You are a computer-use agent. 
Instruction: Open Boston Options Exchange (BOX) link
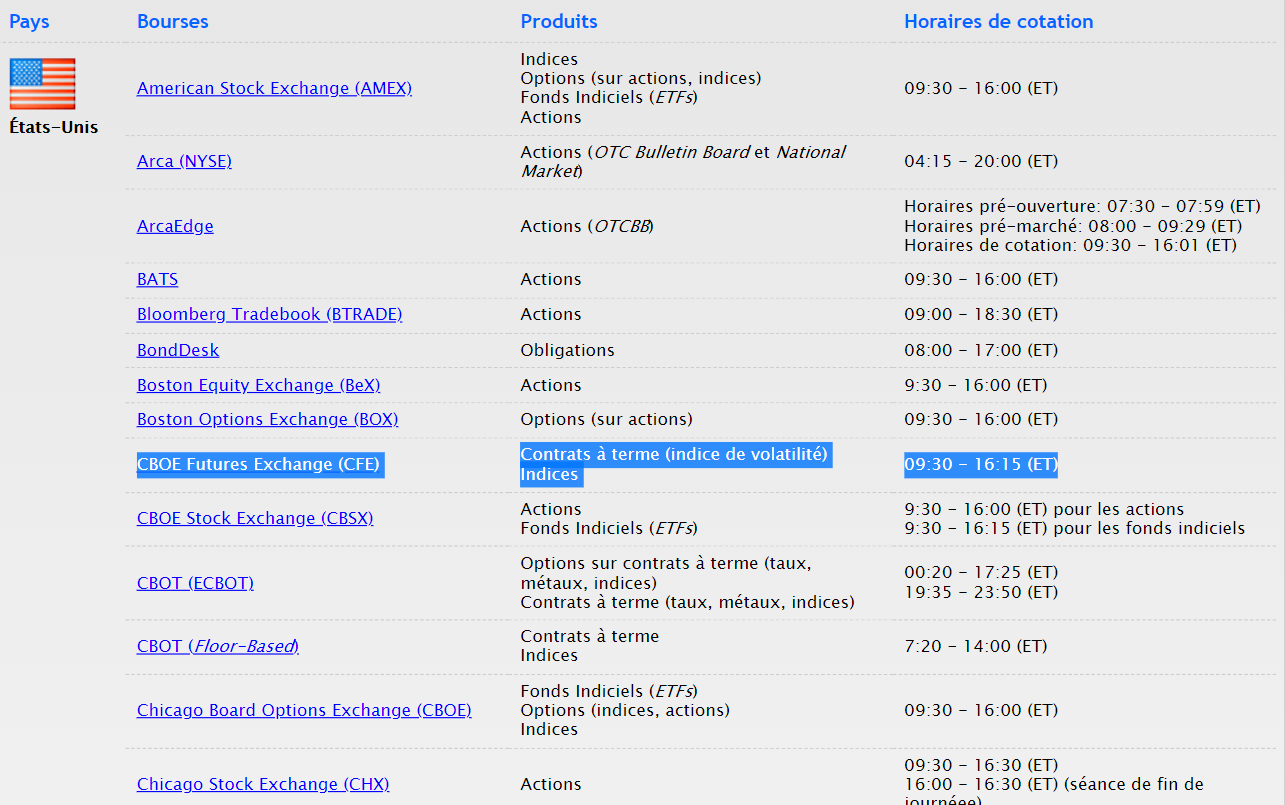click(x=267, y=419)
